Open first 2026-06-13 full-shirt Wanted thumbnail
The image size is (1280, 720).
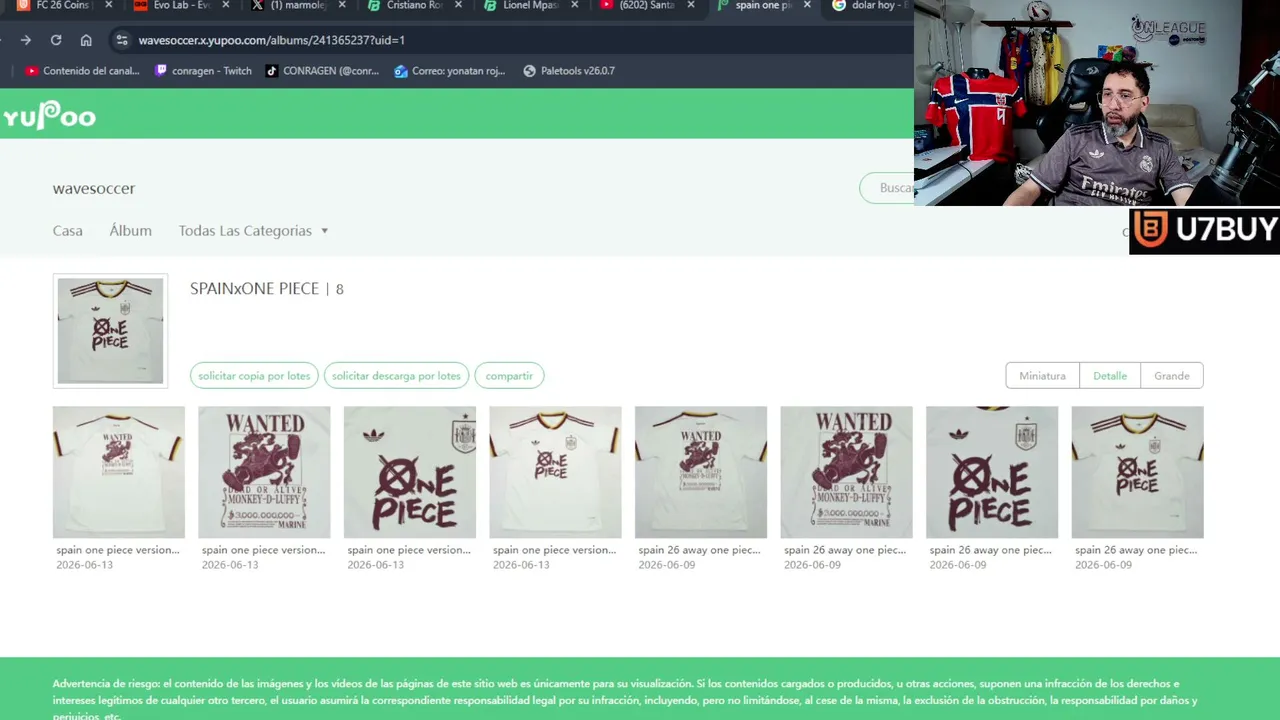(x=119, y=472)
